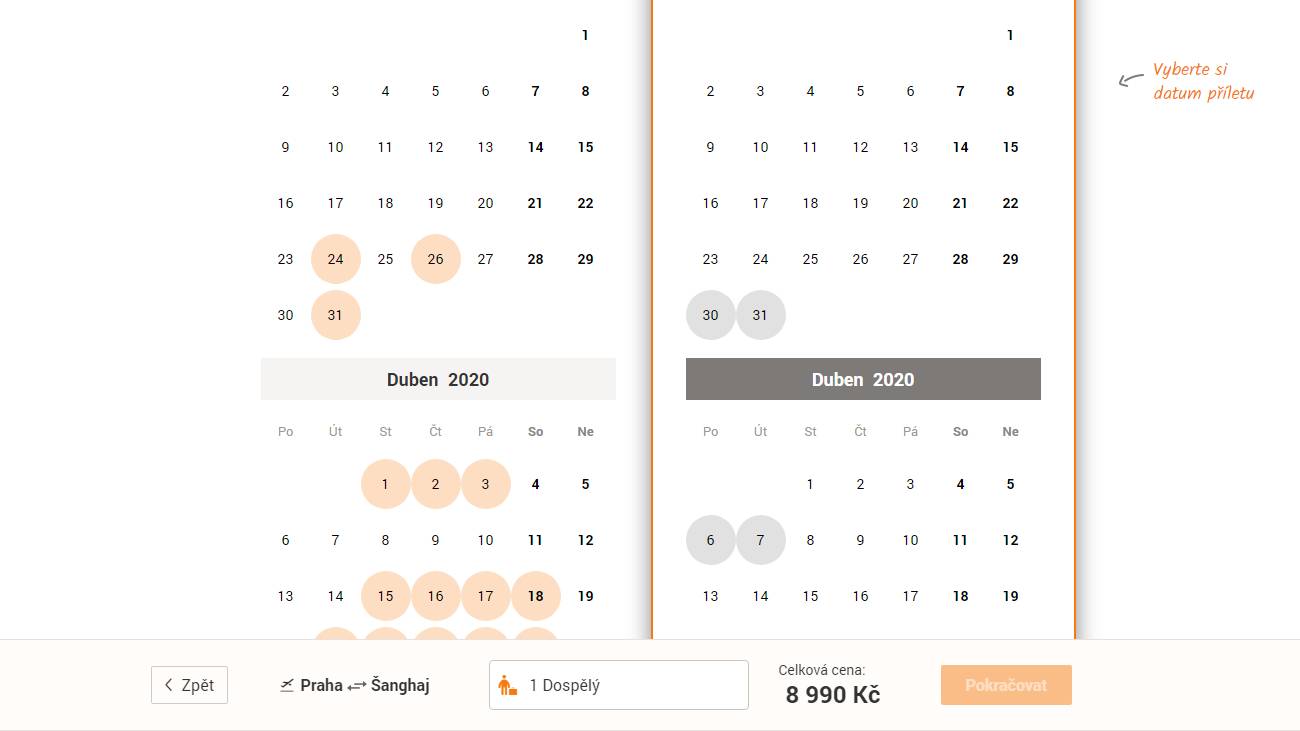
Task: Pick highlighted March 31 in left calendar
Action: [x=335, y=315]
